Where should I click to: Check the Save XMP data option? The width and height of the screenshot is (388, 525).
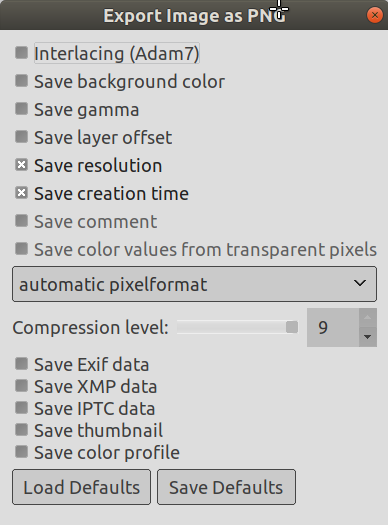pyautogui.click(x=21, y=386)
